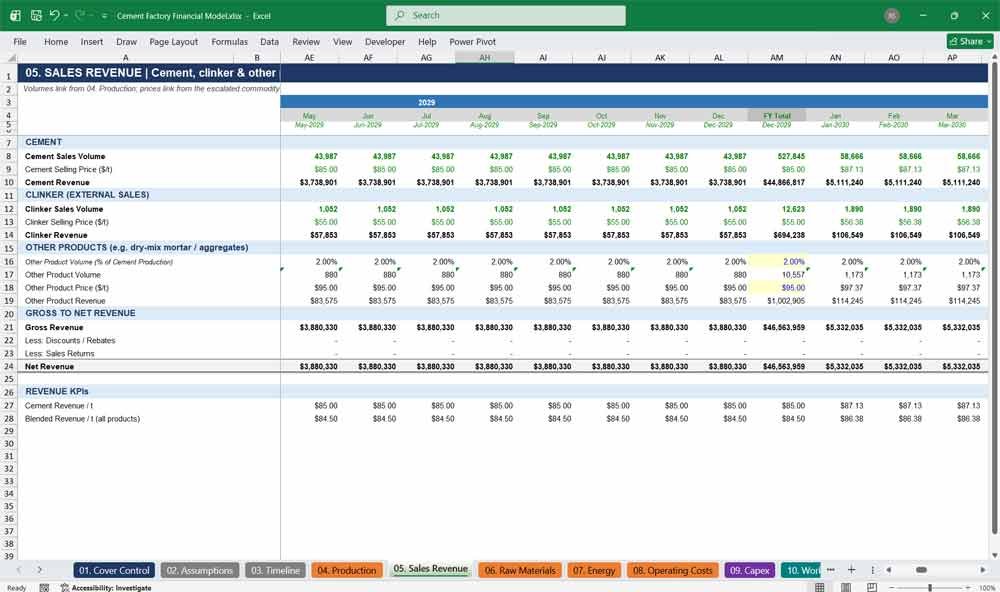The height and width of the screenshot is (592, 1000).
Task: Click the 100% zoom level
Action: coord(987,588)
